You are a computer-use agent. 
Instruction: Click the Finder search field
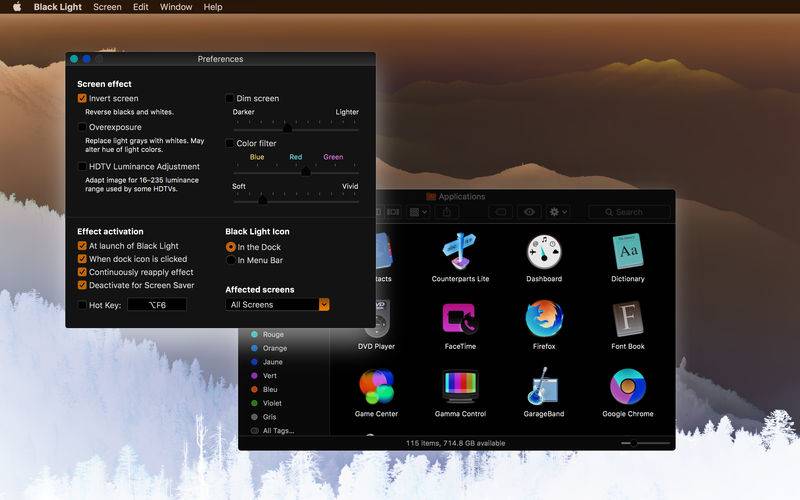click(x=629, y=212)
